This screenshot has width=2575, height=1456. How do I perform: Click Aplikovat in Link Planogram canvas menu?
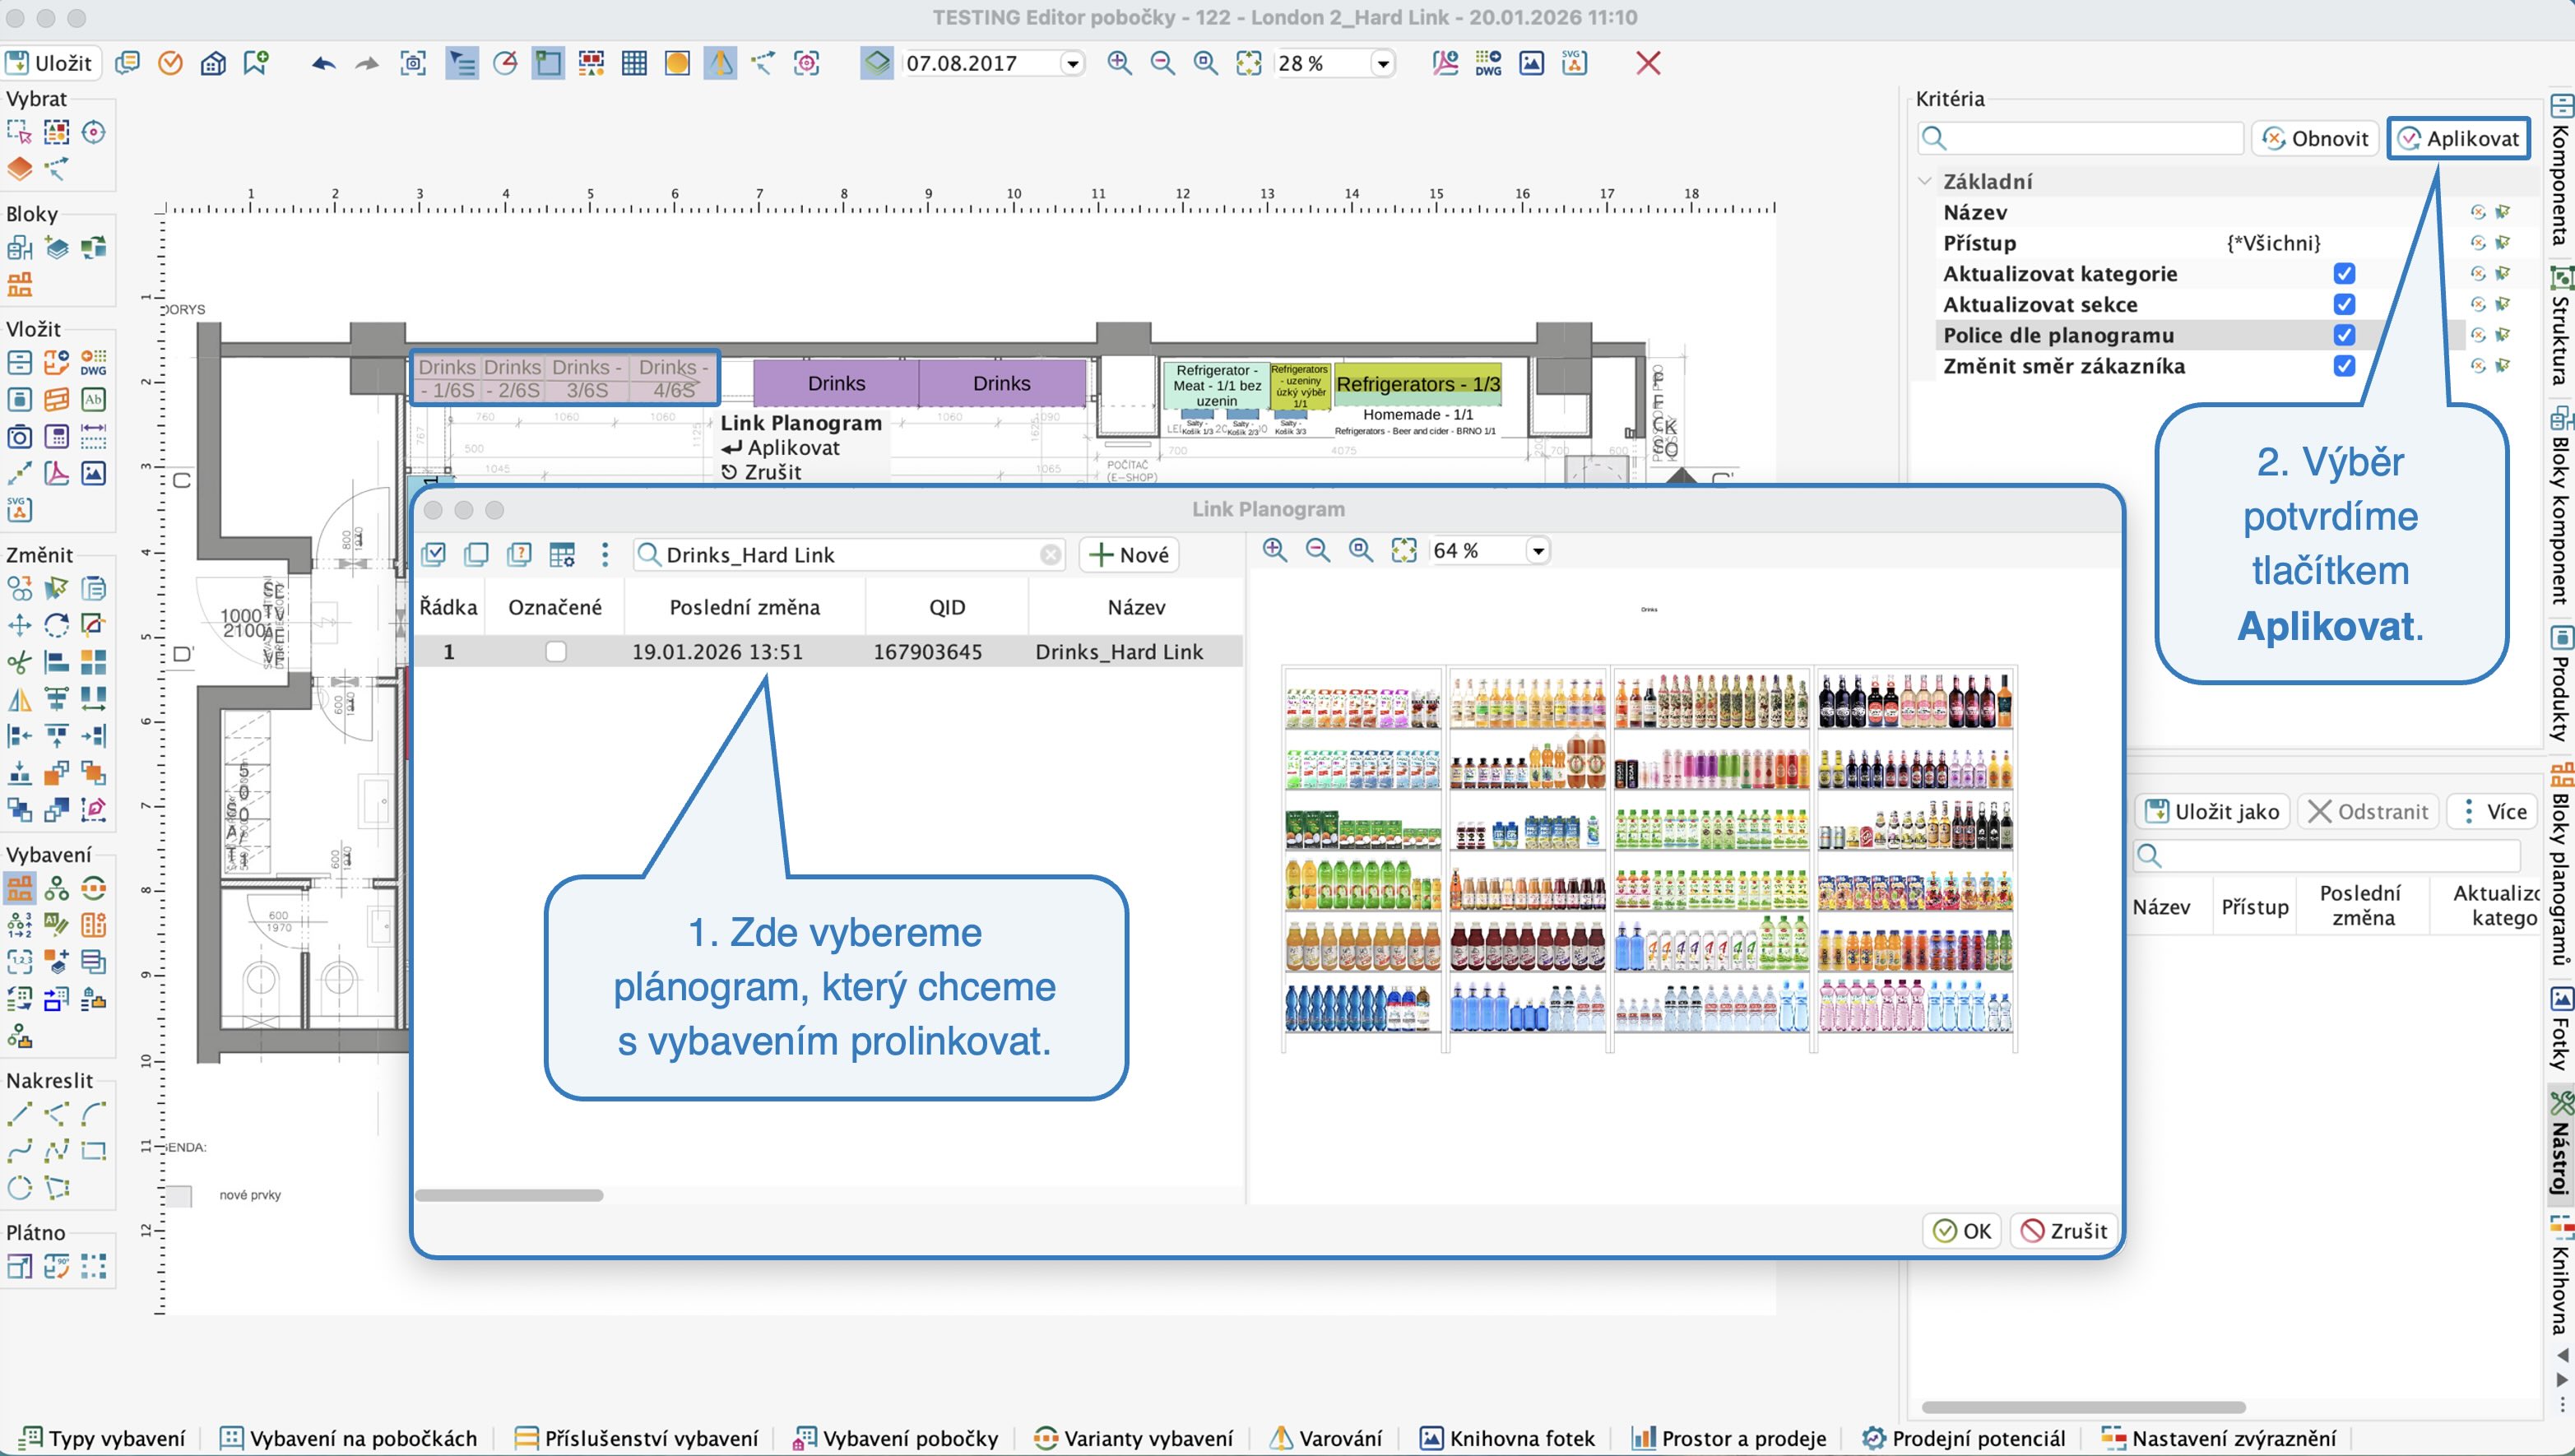pyautogui.click(x=781, y=448)
